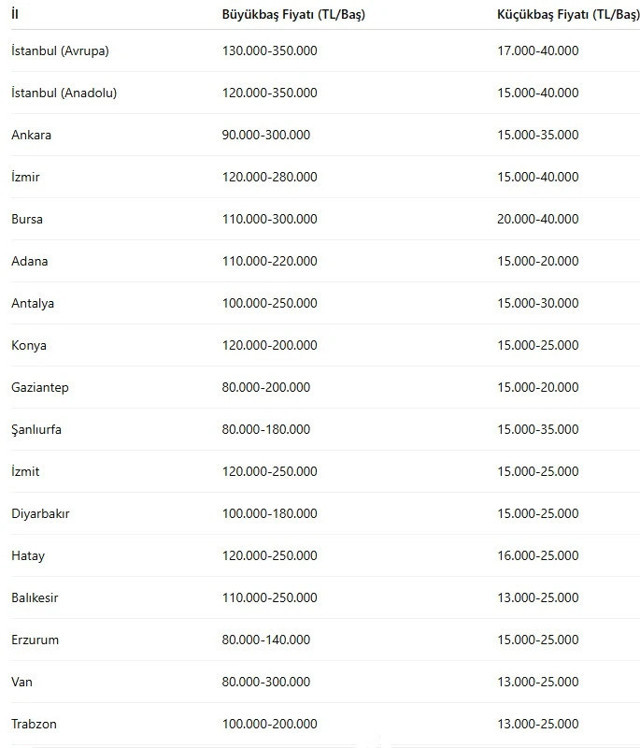Click İzmir's büyükbaş price 120.000-280.000

coord(269,177)
